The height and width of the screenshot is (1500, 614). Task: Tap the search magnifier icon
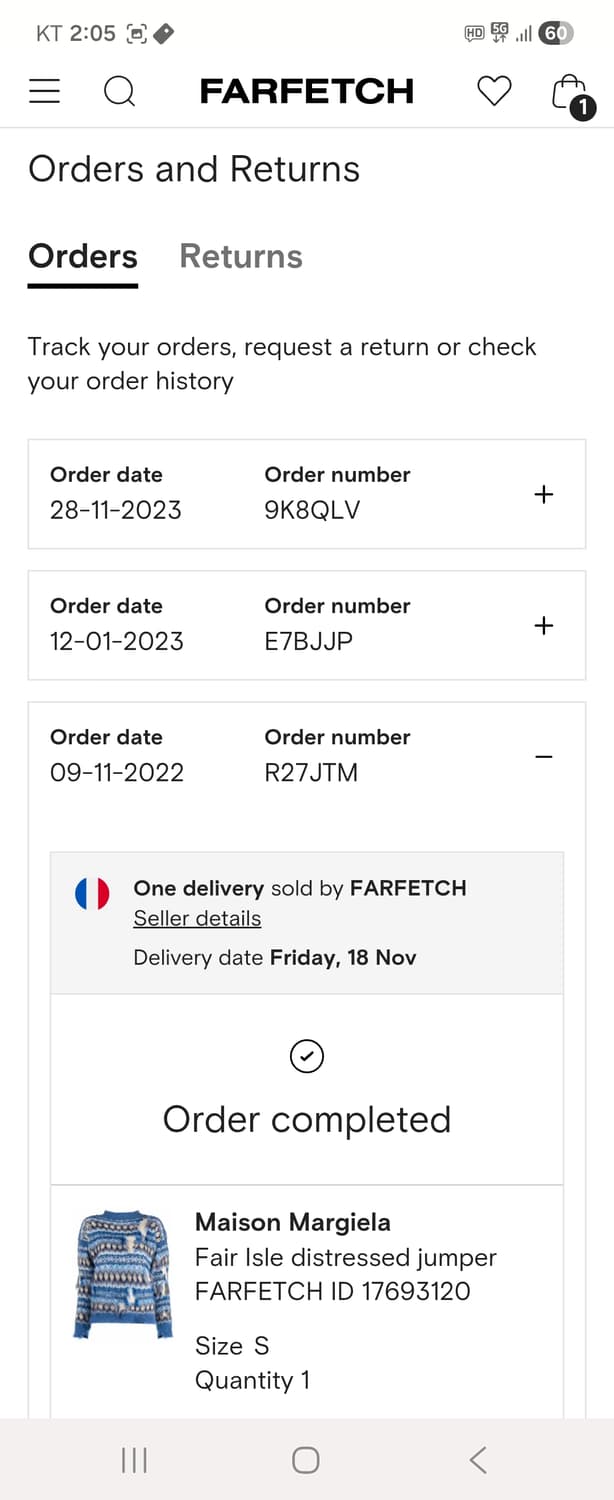point(119,92)
